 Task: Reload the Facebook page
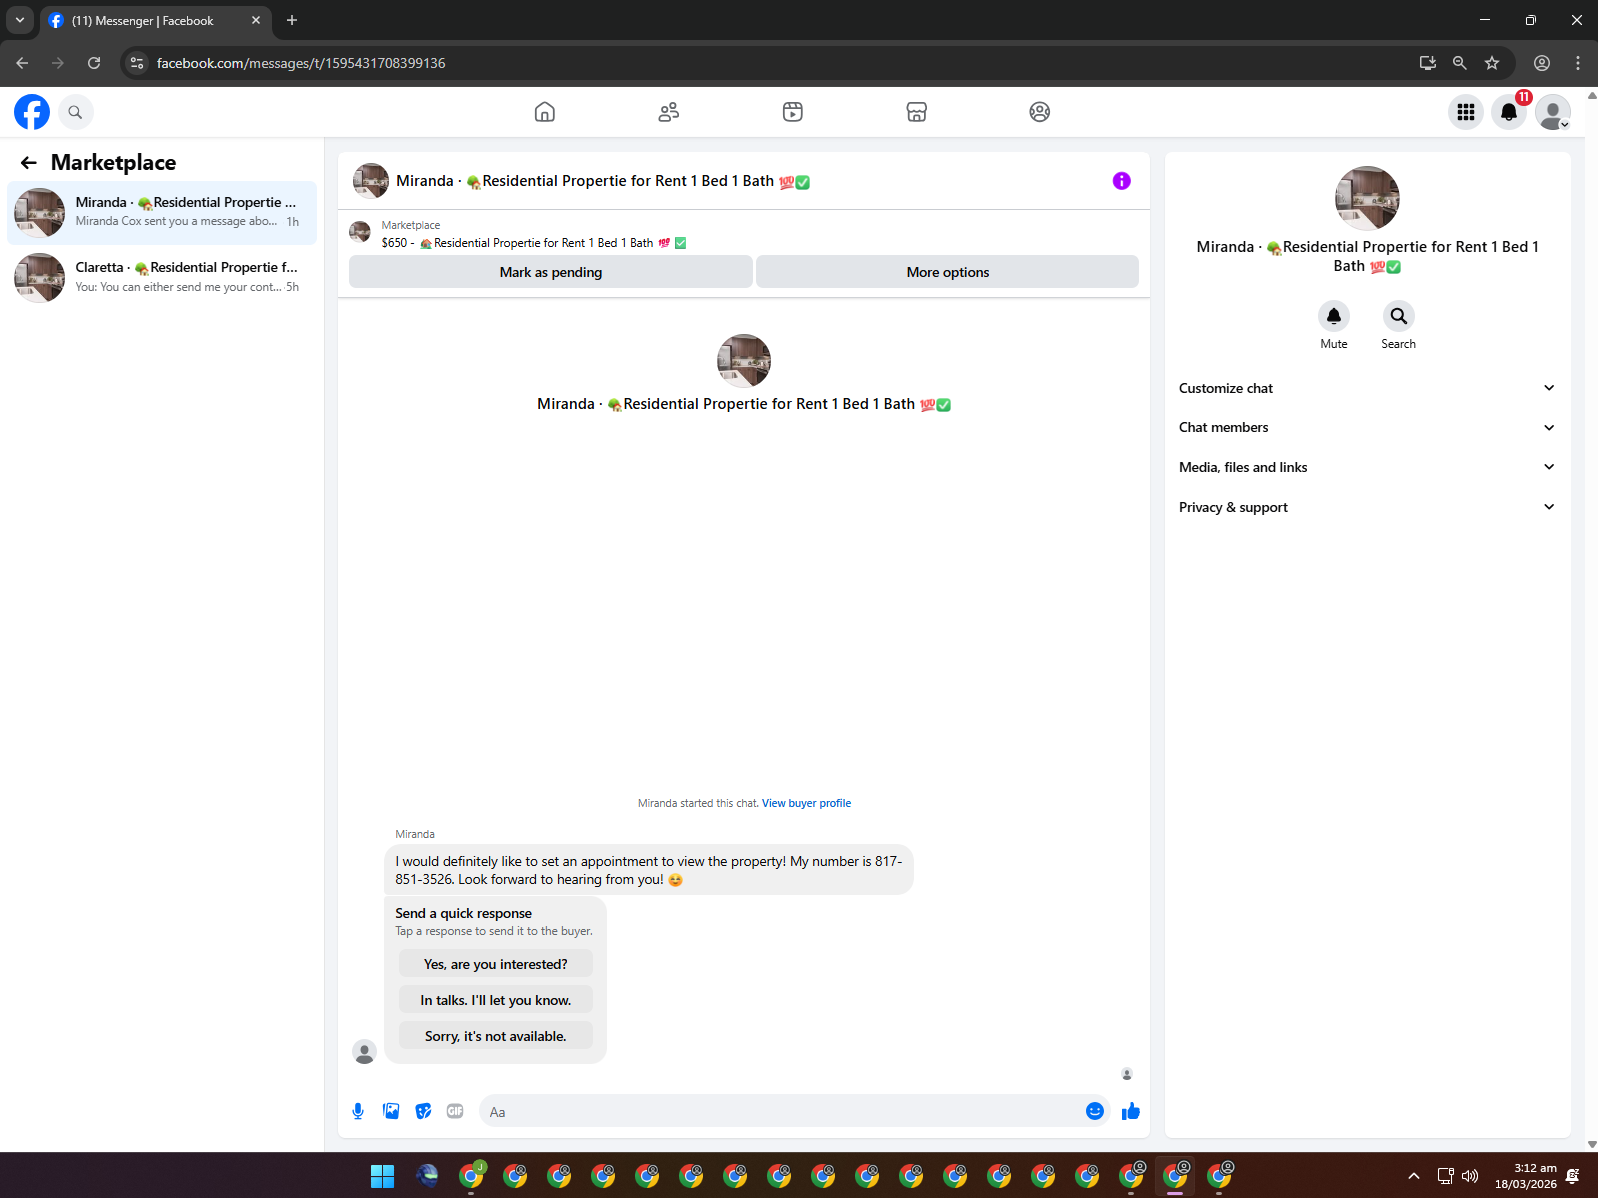(94, 63)
